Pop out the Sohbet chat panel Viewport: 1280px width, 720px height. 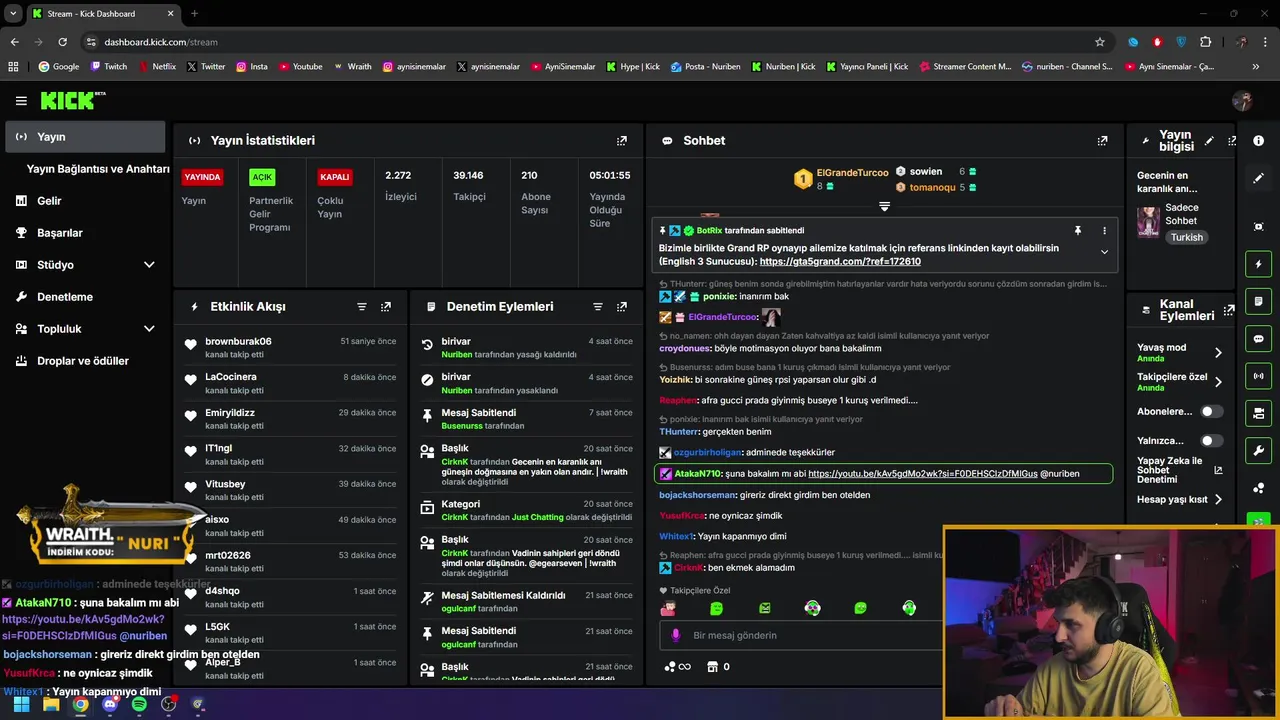tap(1102, 141)
